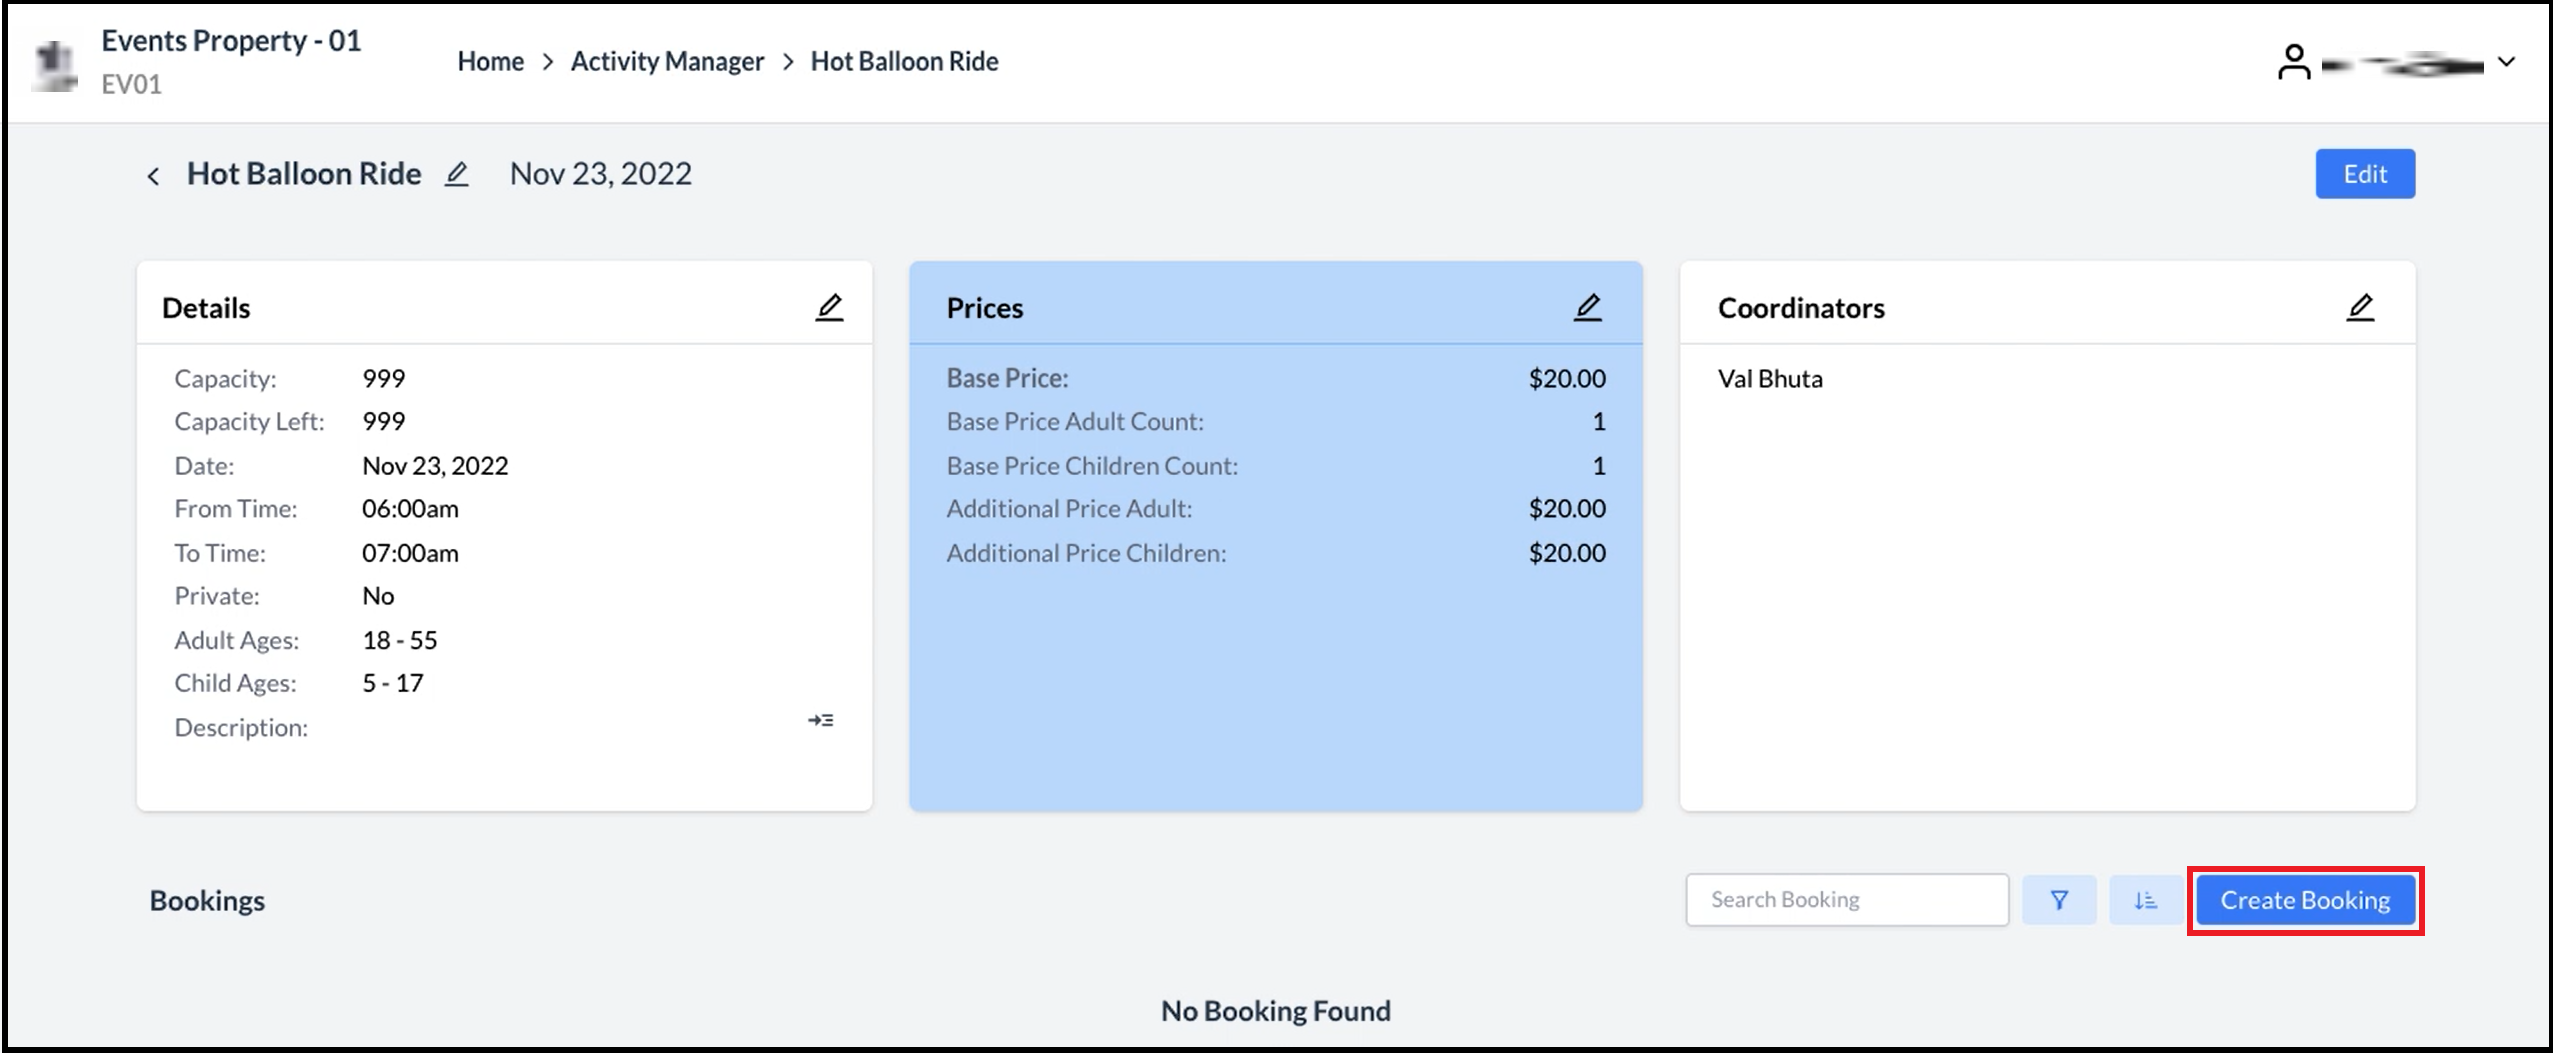The width and height of the screenshot is (2553, 1053).
Task: Click the bookings sort order icon
Action: [x=2145, y=900]
